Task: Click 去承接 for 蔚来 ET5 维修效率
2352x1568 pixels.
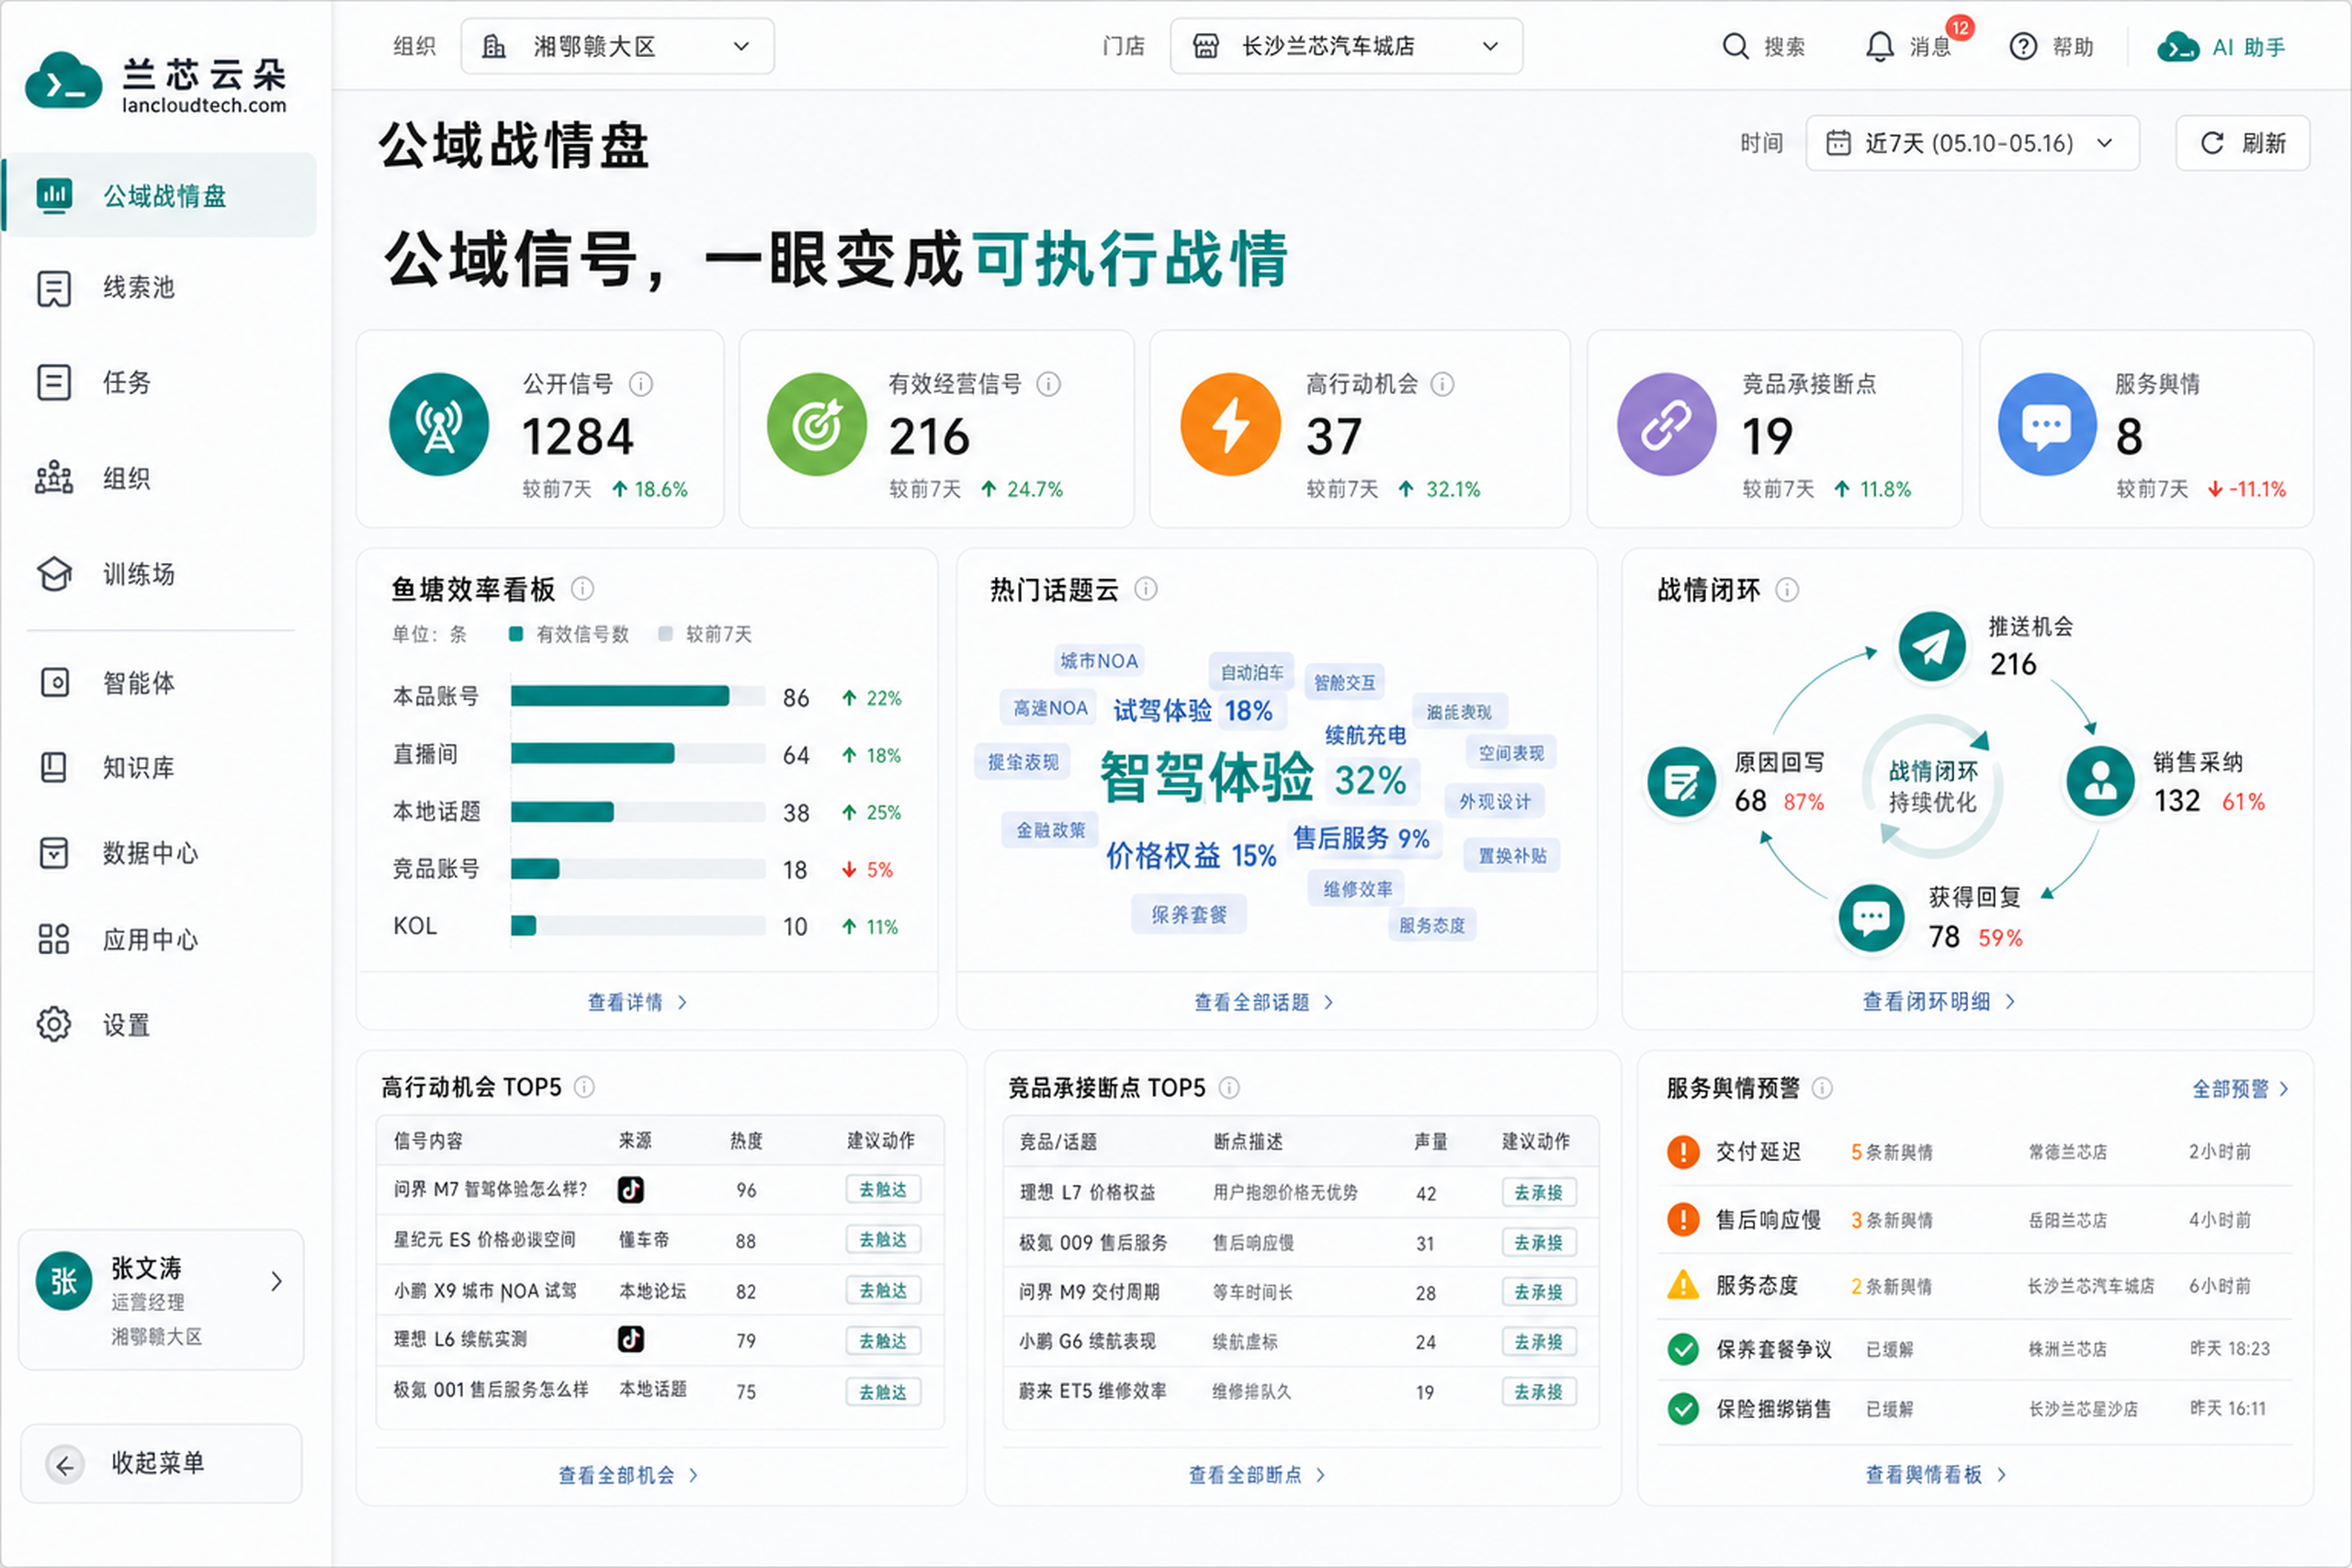Action: (x=1539, y=1392)
